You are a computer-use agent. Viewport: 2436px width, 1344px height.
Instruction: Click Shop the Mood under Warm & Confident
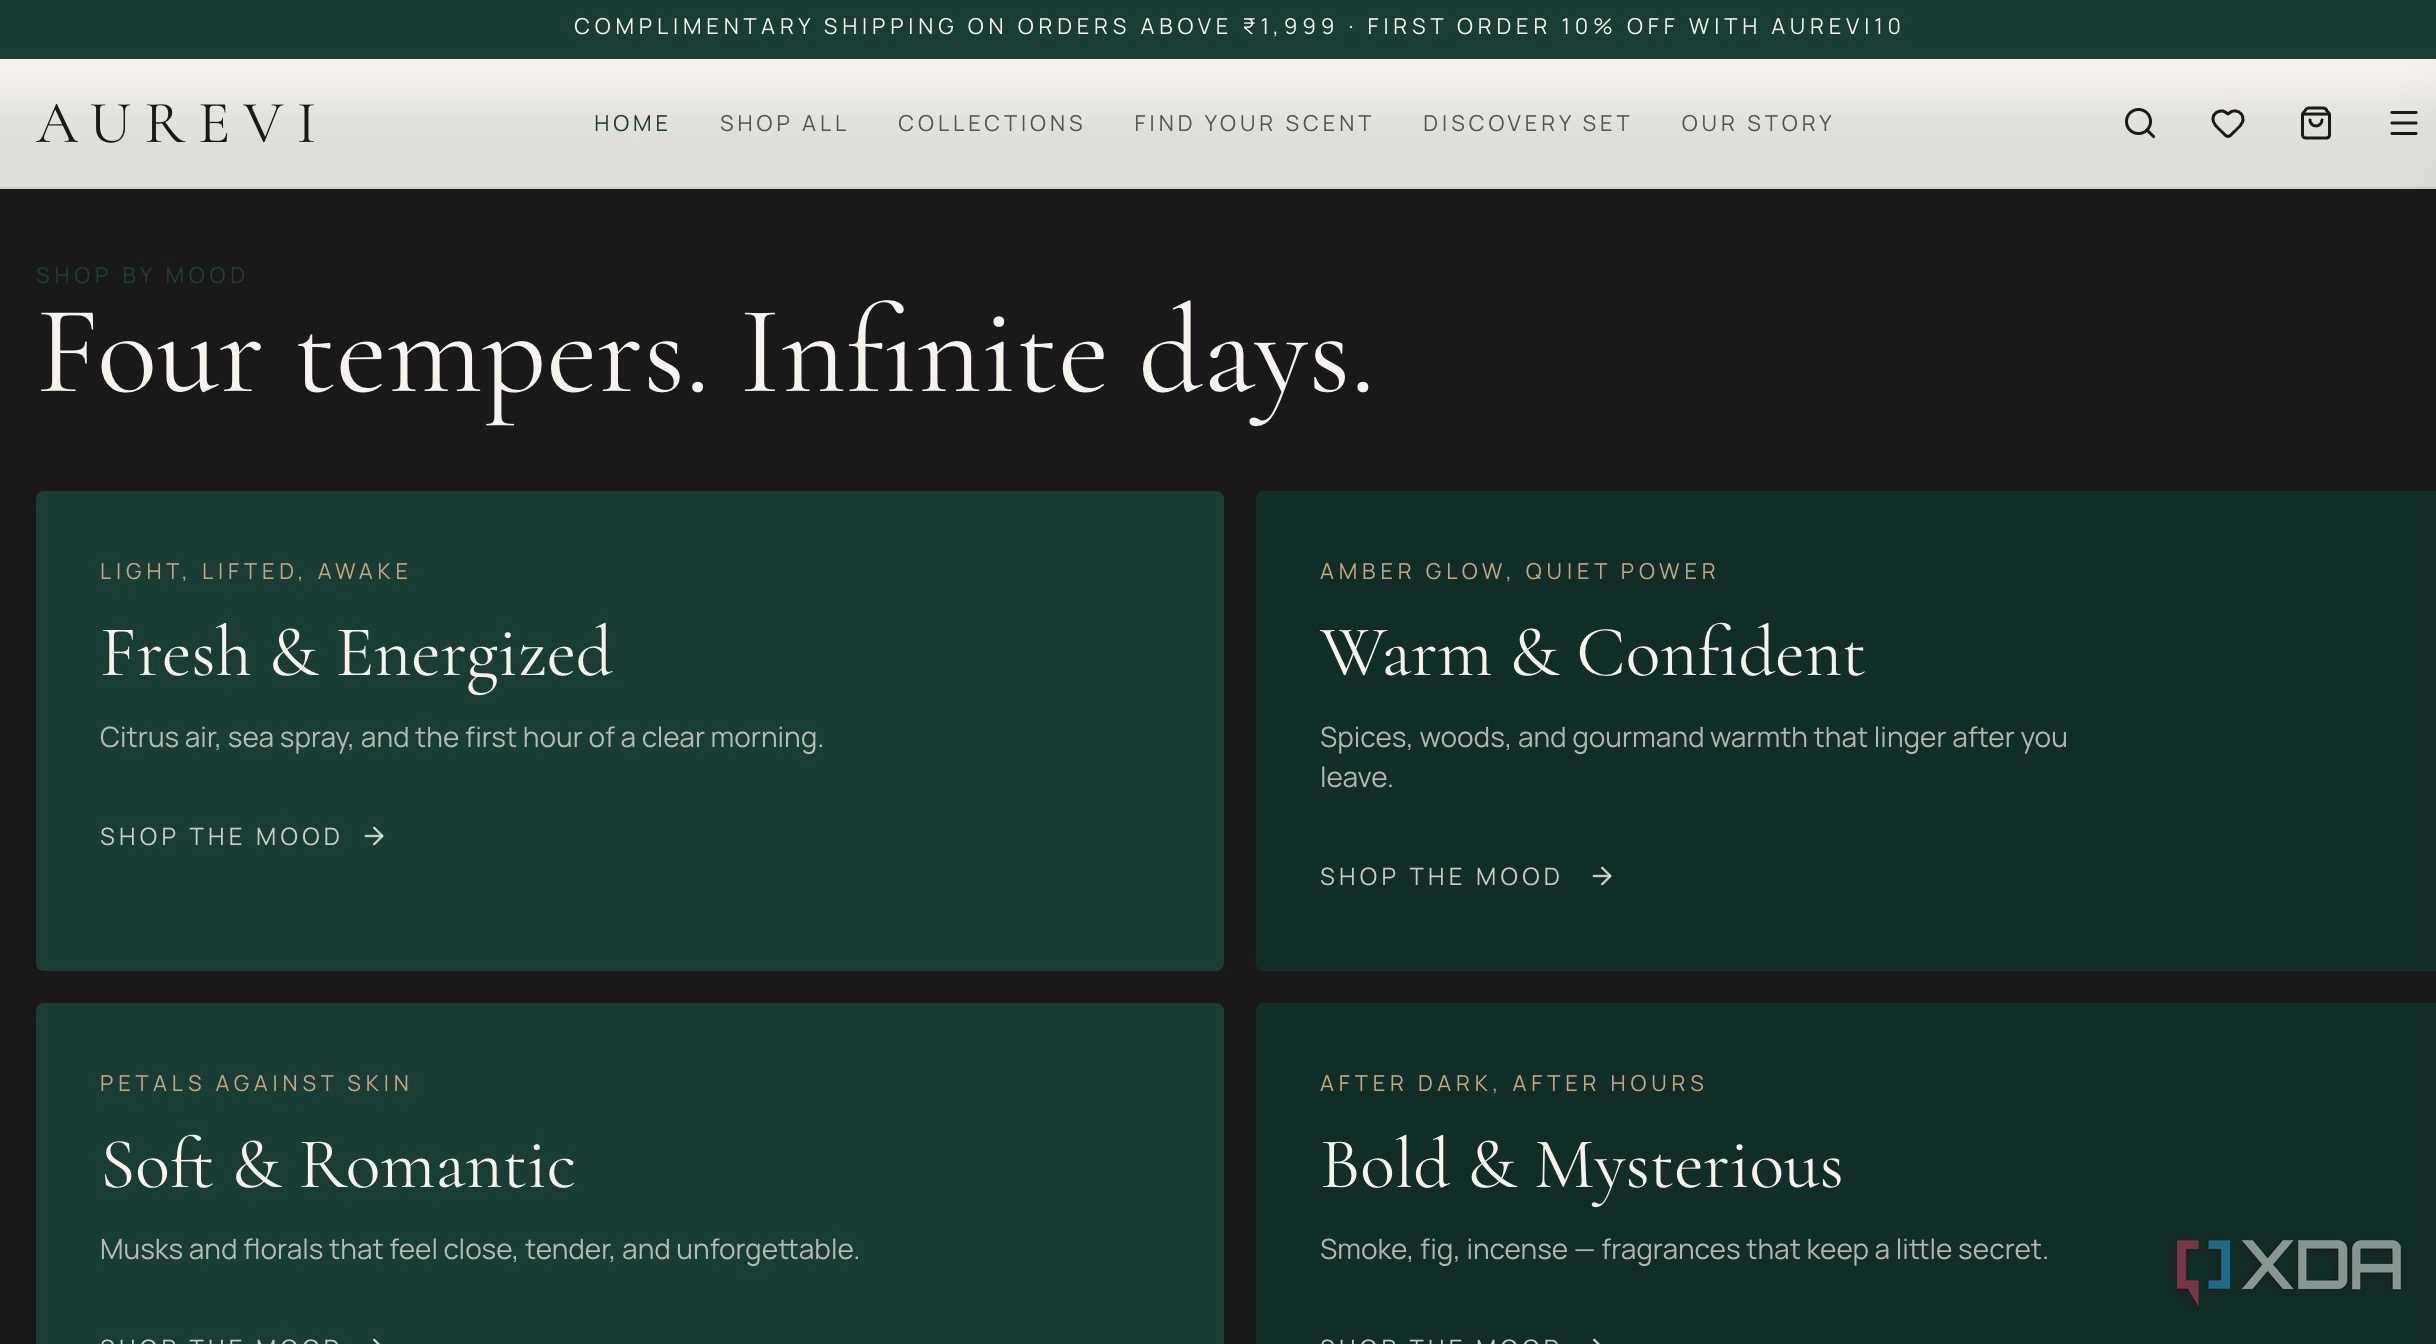point(1441,876)
